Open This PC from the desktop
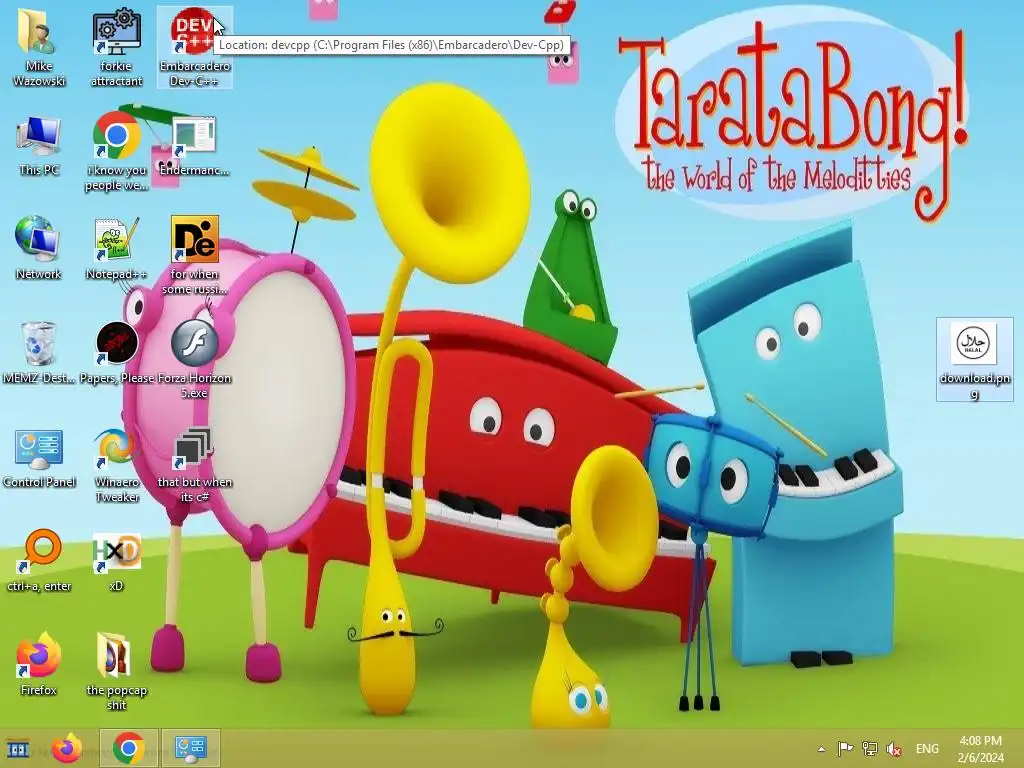Image resolution: width=1024 pixels, height=768 pixels. (x=39, y=146)
